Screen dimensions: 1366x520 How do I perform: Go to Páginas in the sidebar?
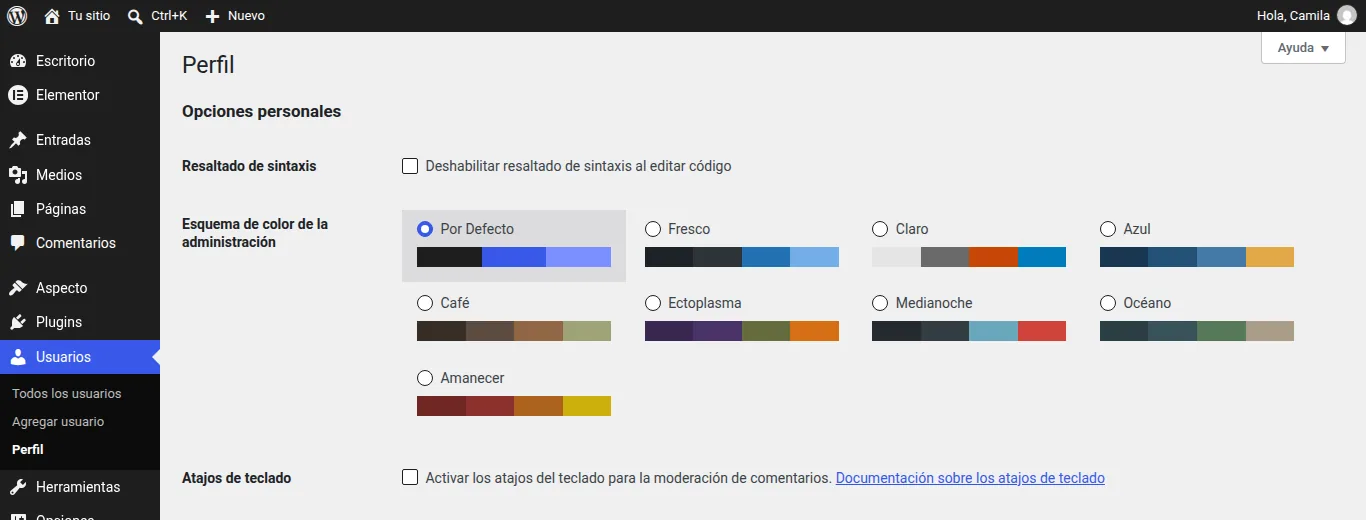tap(80, 209)
